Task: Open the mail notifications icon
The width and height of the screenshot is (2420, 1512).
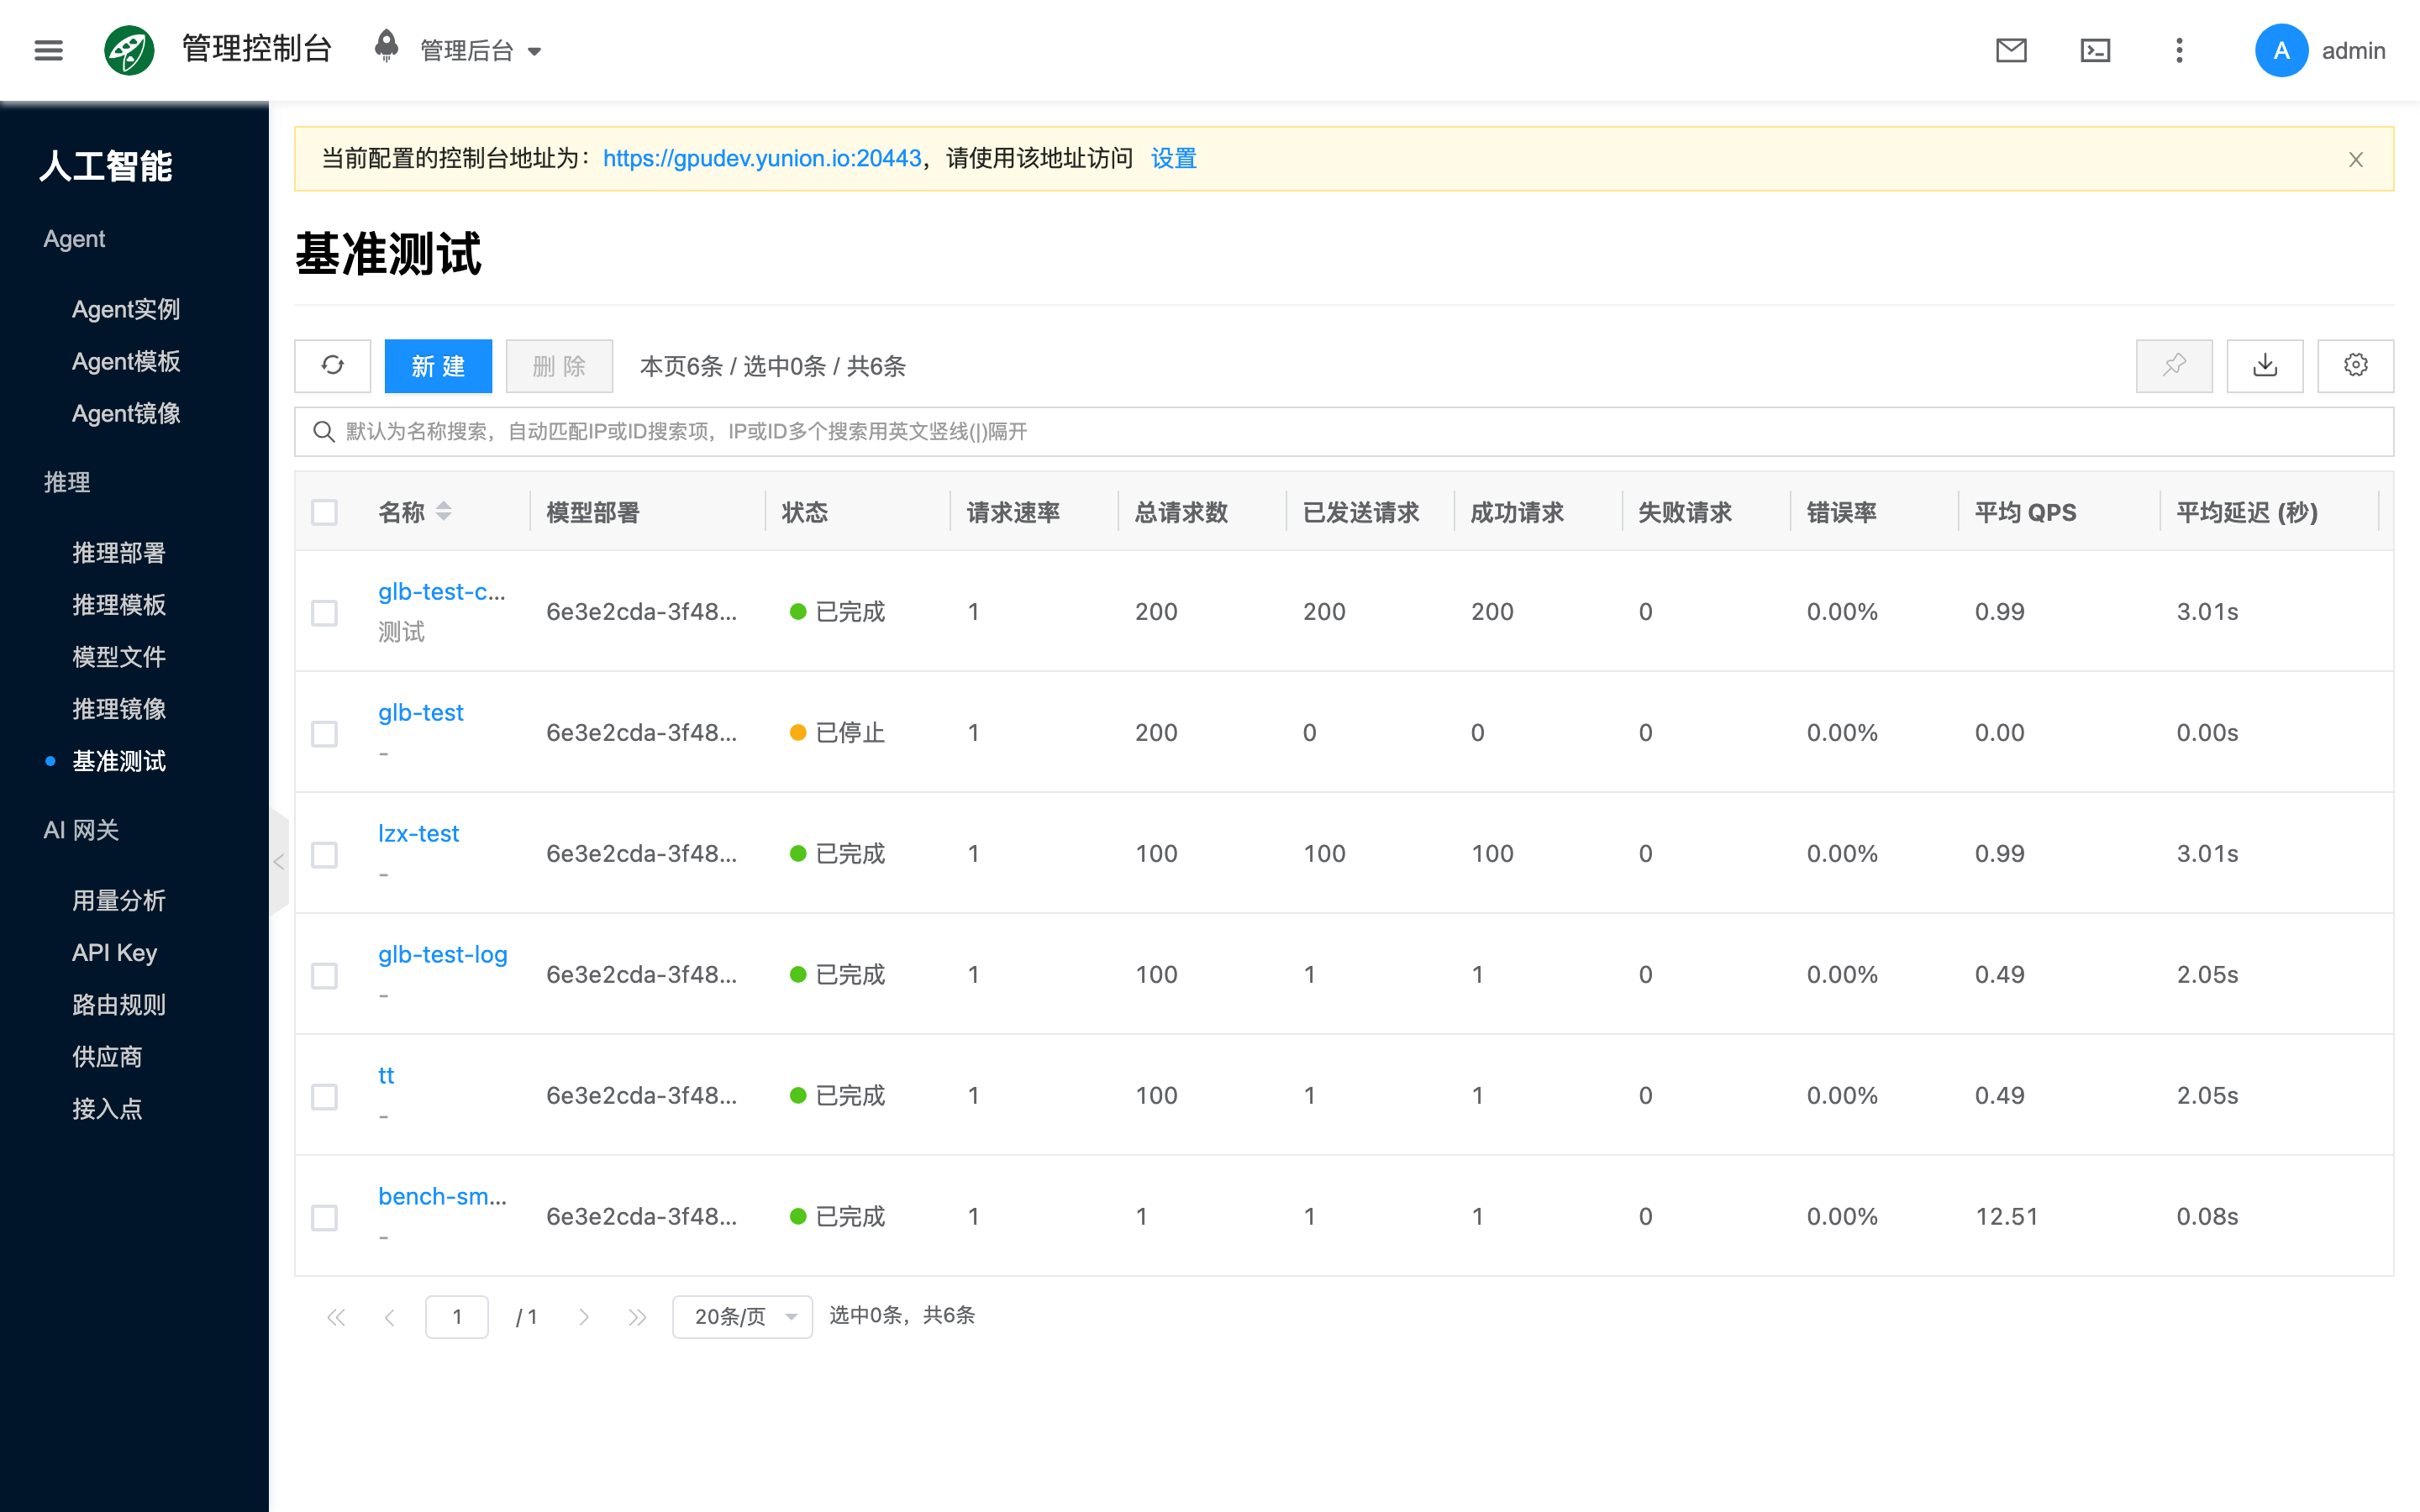Action: [x=2011, y=50]
